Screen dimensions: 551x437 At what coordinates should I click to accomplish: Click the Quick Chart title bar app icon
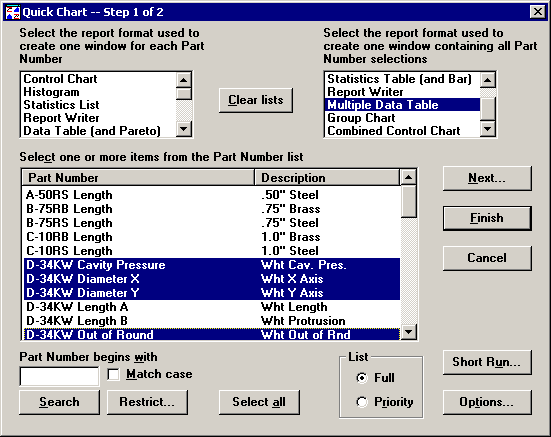(13, 12)
